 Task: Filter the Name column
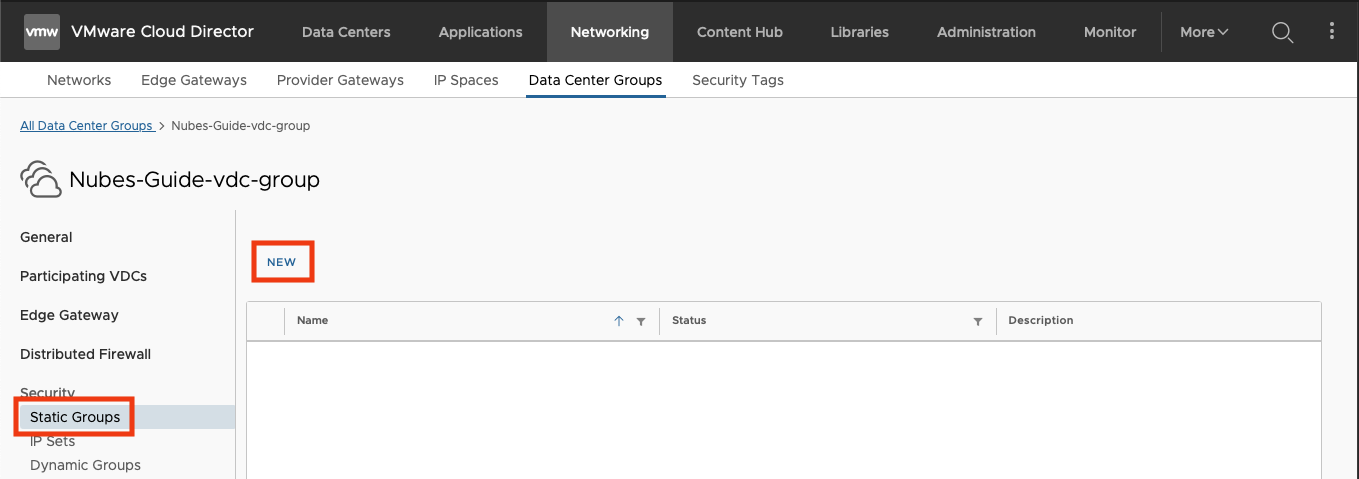(x=641, y=321)
